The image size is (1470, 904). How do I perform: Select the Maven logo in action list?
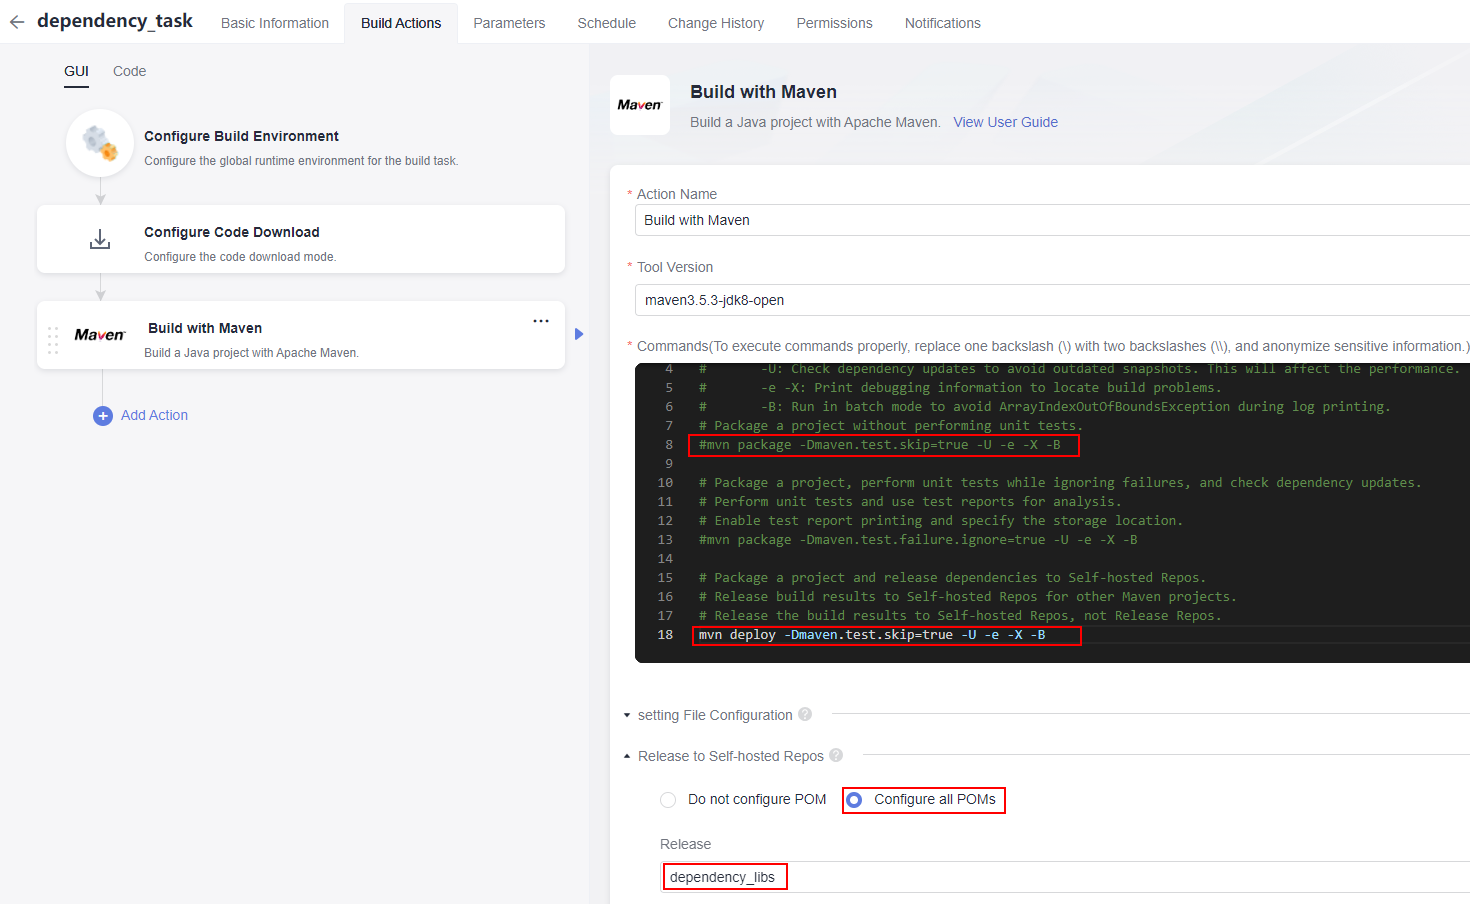point(100,335)
